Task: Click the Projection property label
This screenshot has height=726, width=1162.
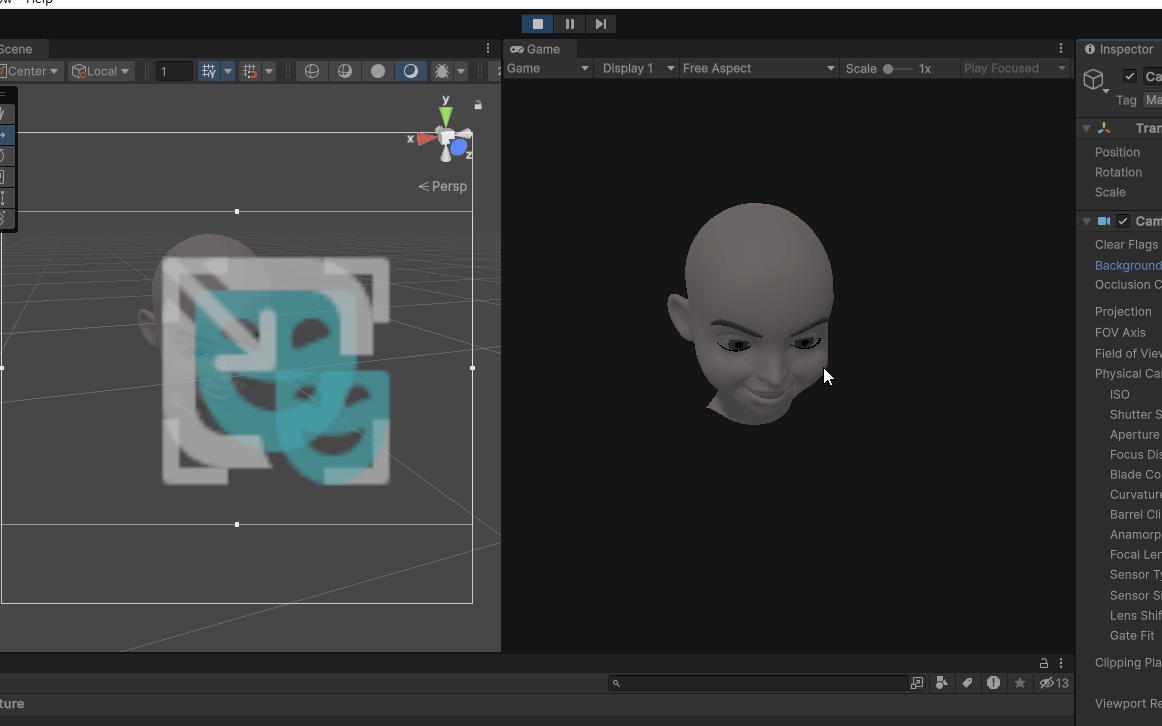Action: coord(1123,311)
